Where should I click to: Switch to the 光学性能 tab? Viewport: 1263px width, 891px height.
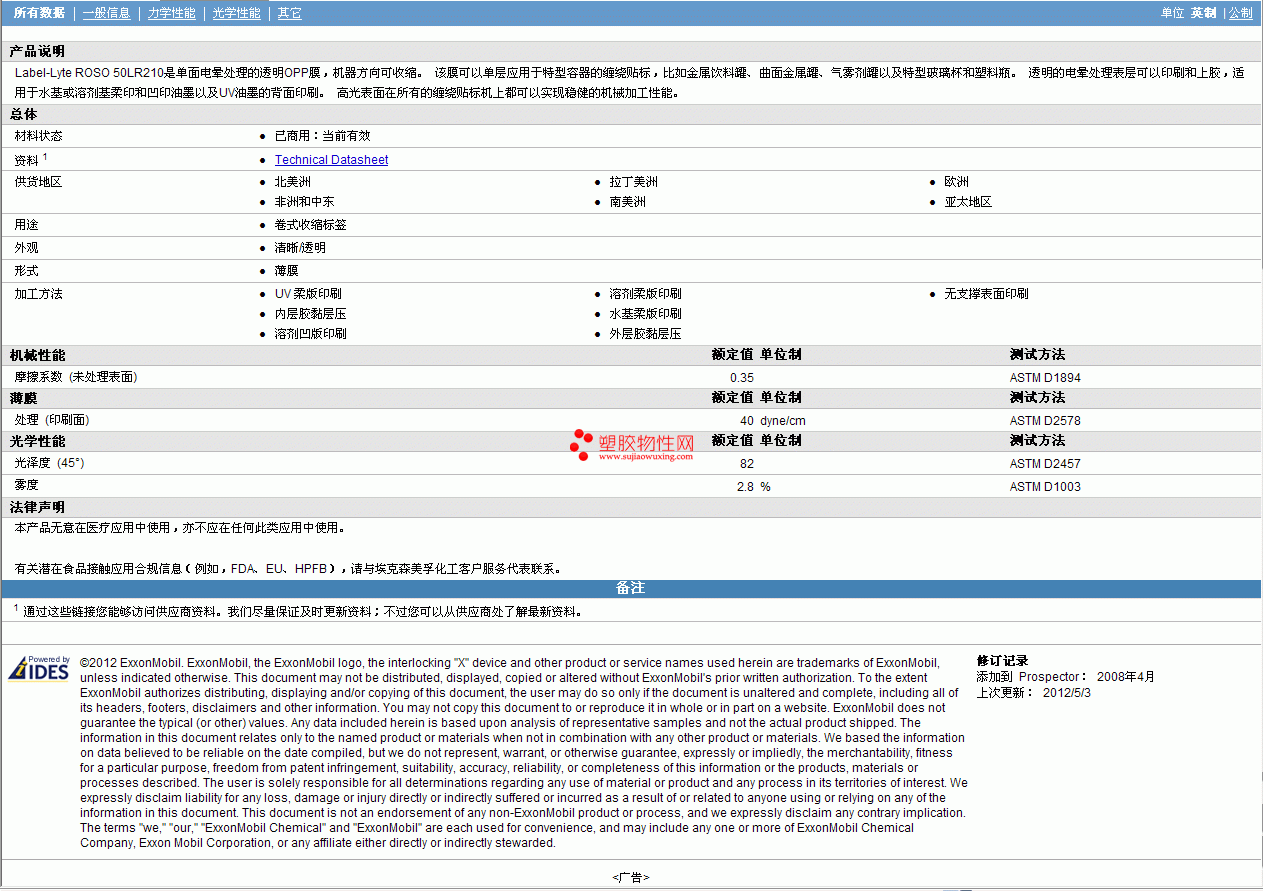click(237, 13)
